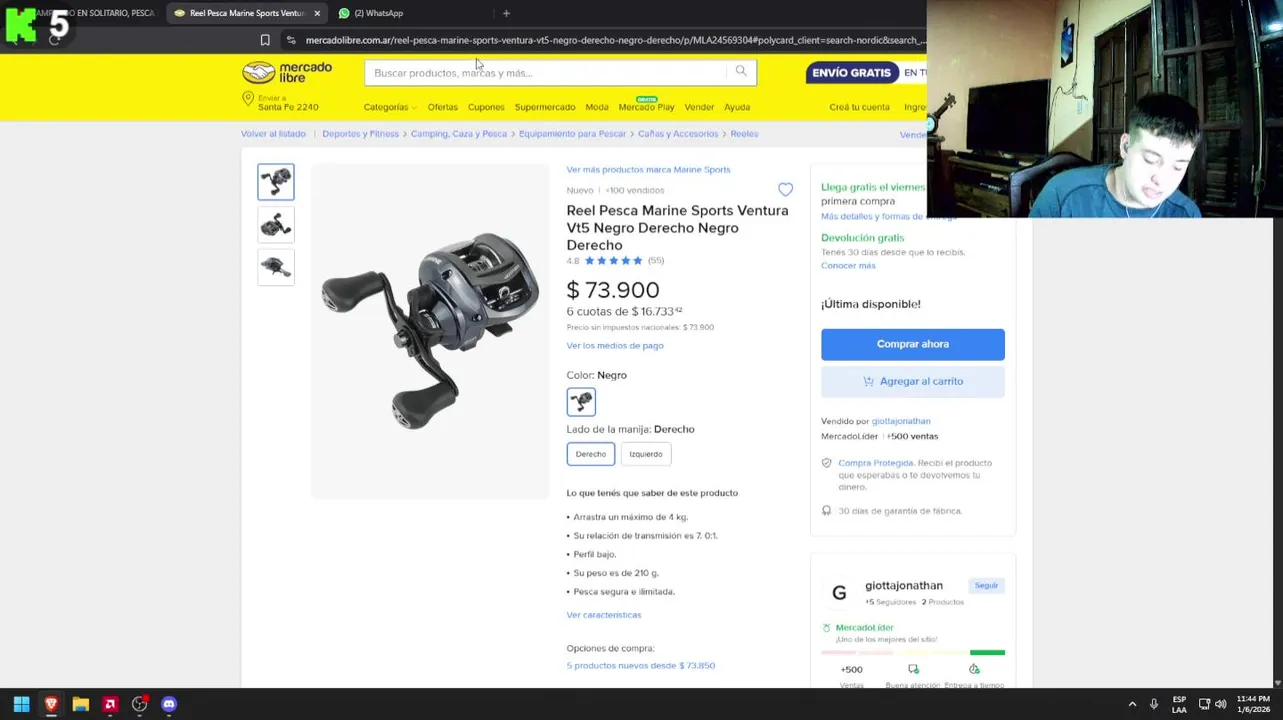Click the search magnifier icon
Screen dimensions: 1283x720
coord(741,71)
